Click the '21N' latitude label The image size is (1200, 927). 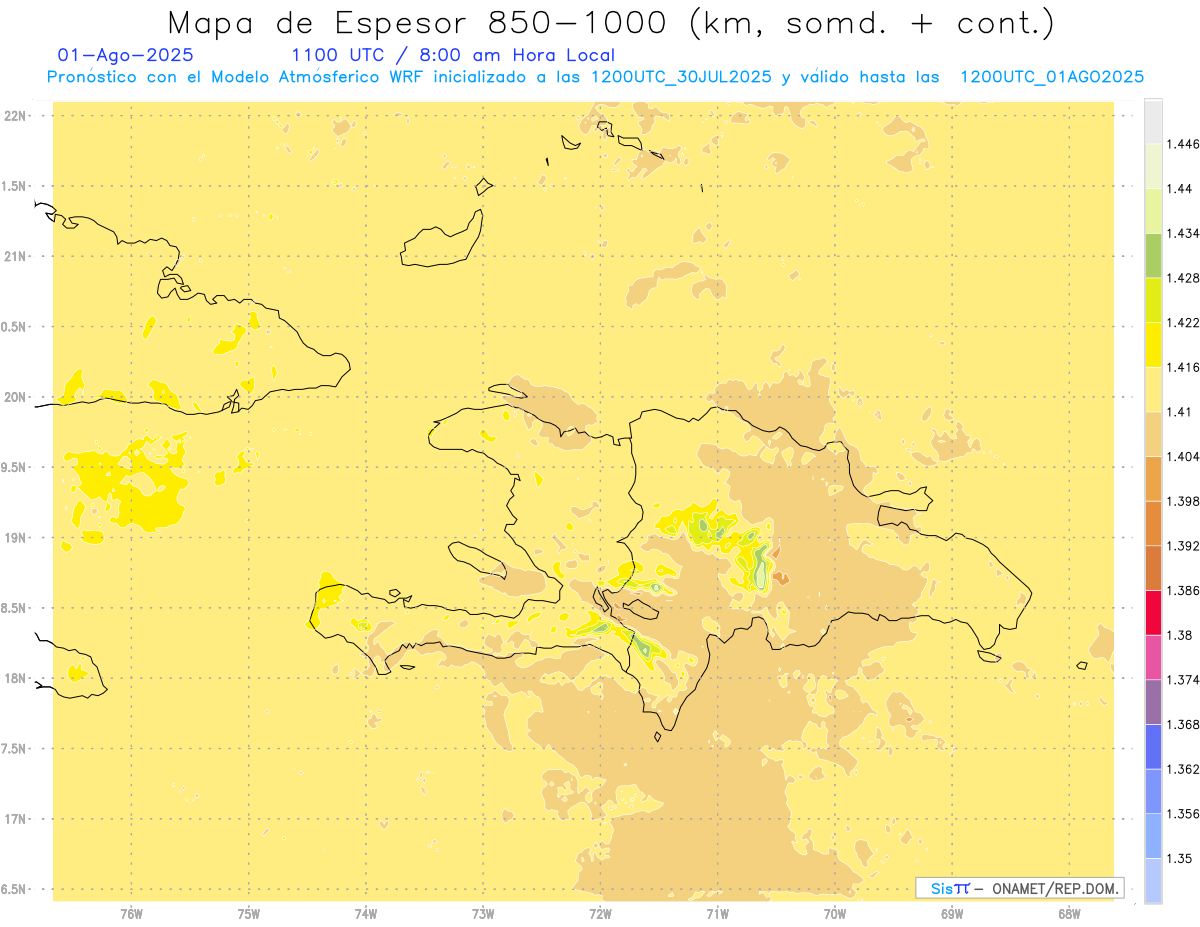point(17,257)
